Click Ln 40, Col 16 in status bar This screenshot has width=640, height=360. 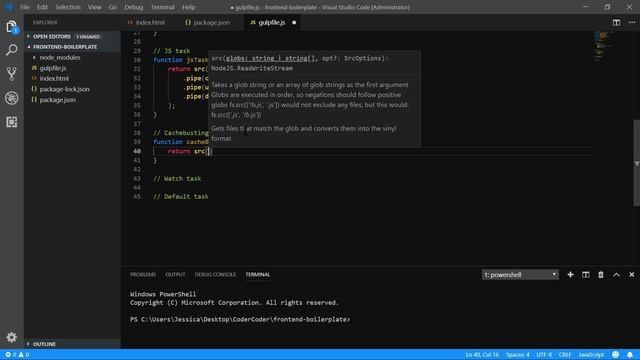click(x=482, y=355)
